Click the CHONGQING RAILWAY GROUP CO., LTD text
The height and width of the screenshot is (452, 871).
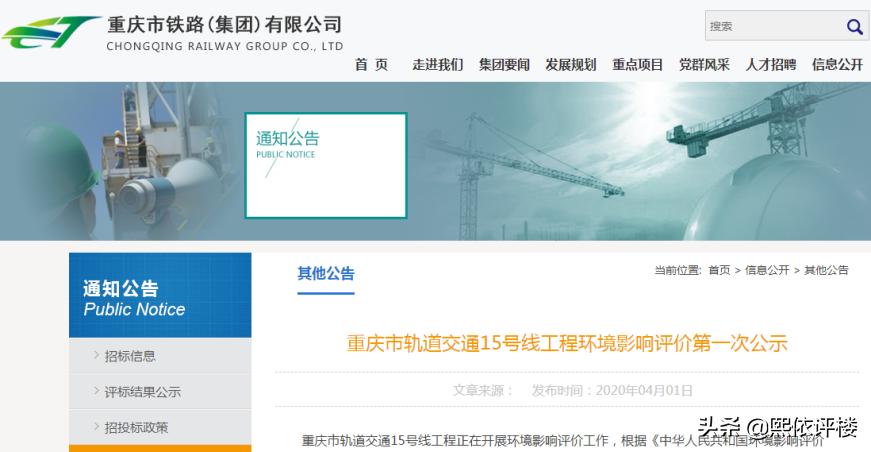click(224, 47)
